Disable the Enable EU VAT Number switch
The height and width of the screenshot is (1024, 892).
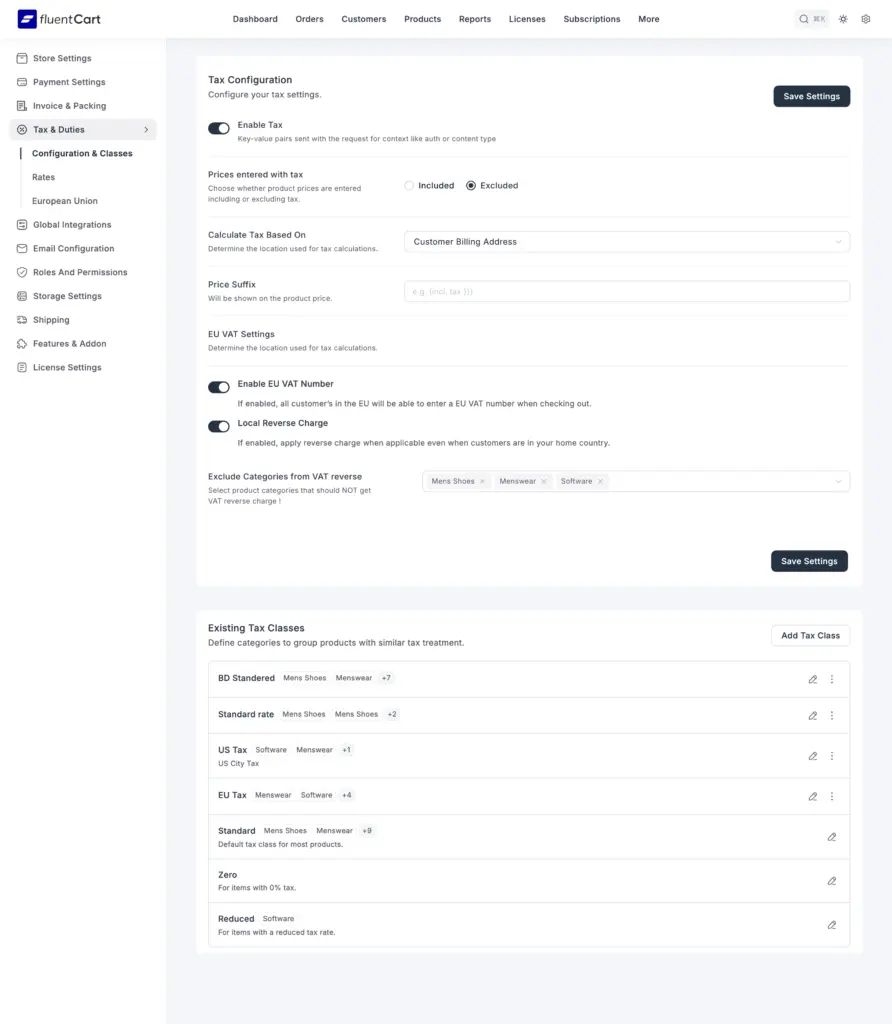click(219, 387)
